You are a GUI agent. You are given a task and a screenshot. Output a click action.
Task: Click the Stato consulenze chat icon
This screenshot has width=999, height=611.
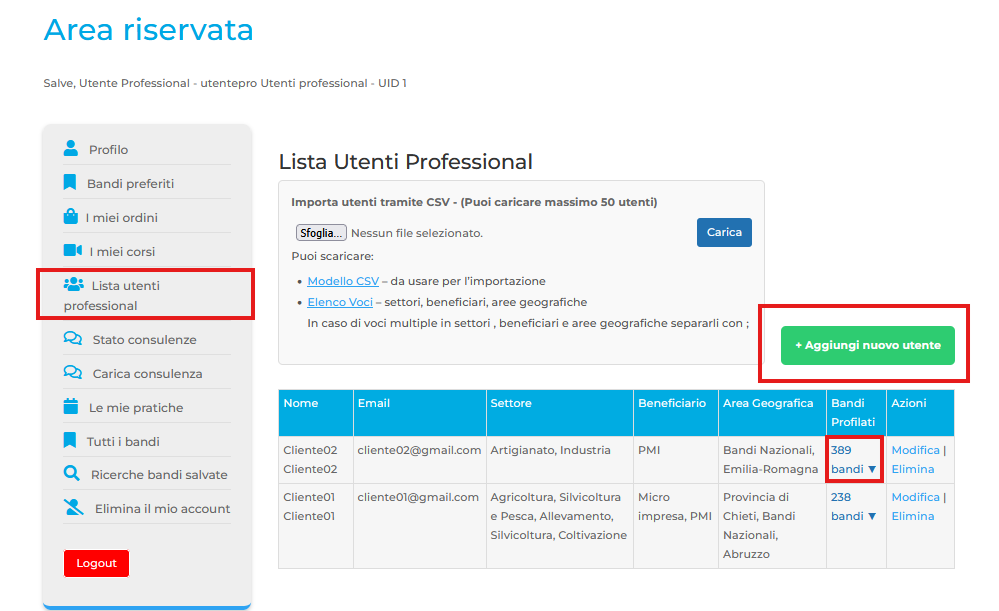pyautogui.click(x=72, y=339)
